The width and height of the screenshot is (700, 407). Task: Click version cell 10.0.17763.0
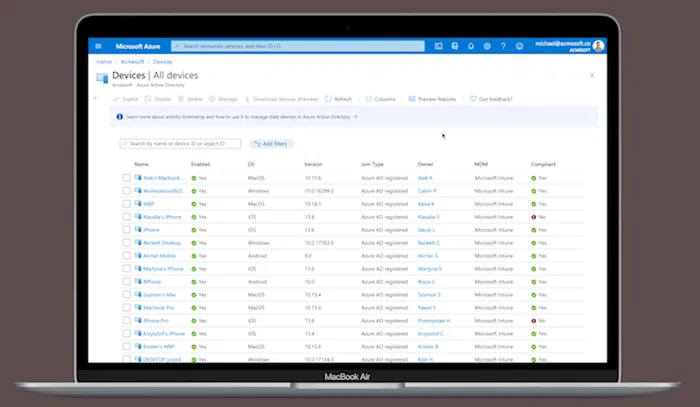[319, 243]
